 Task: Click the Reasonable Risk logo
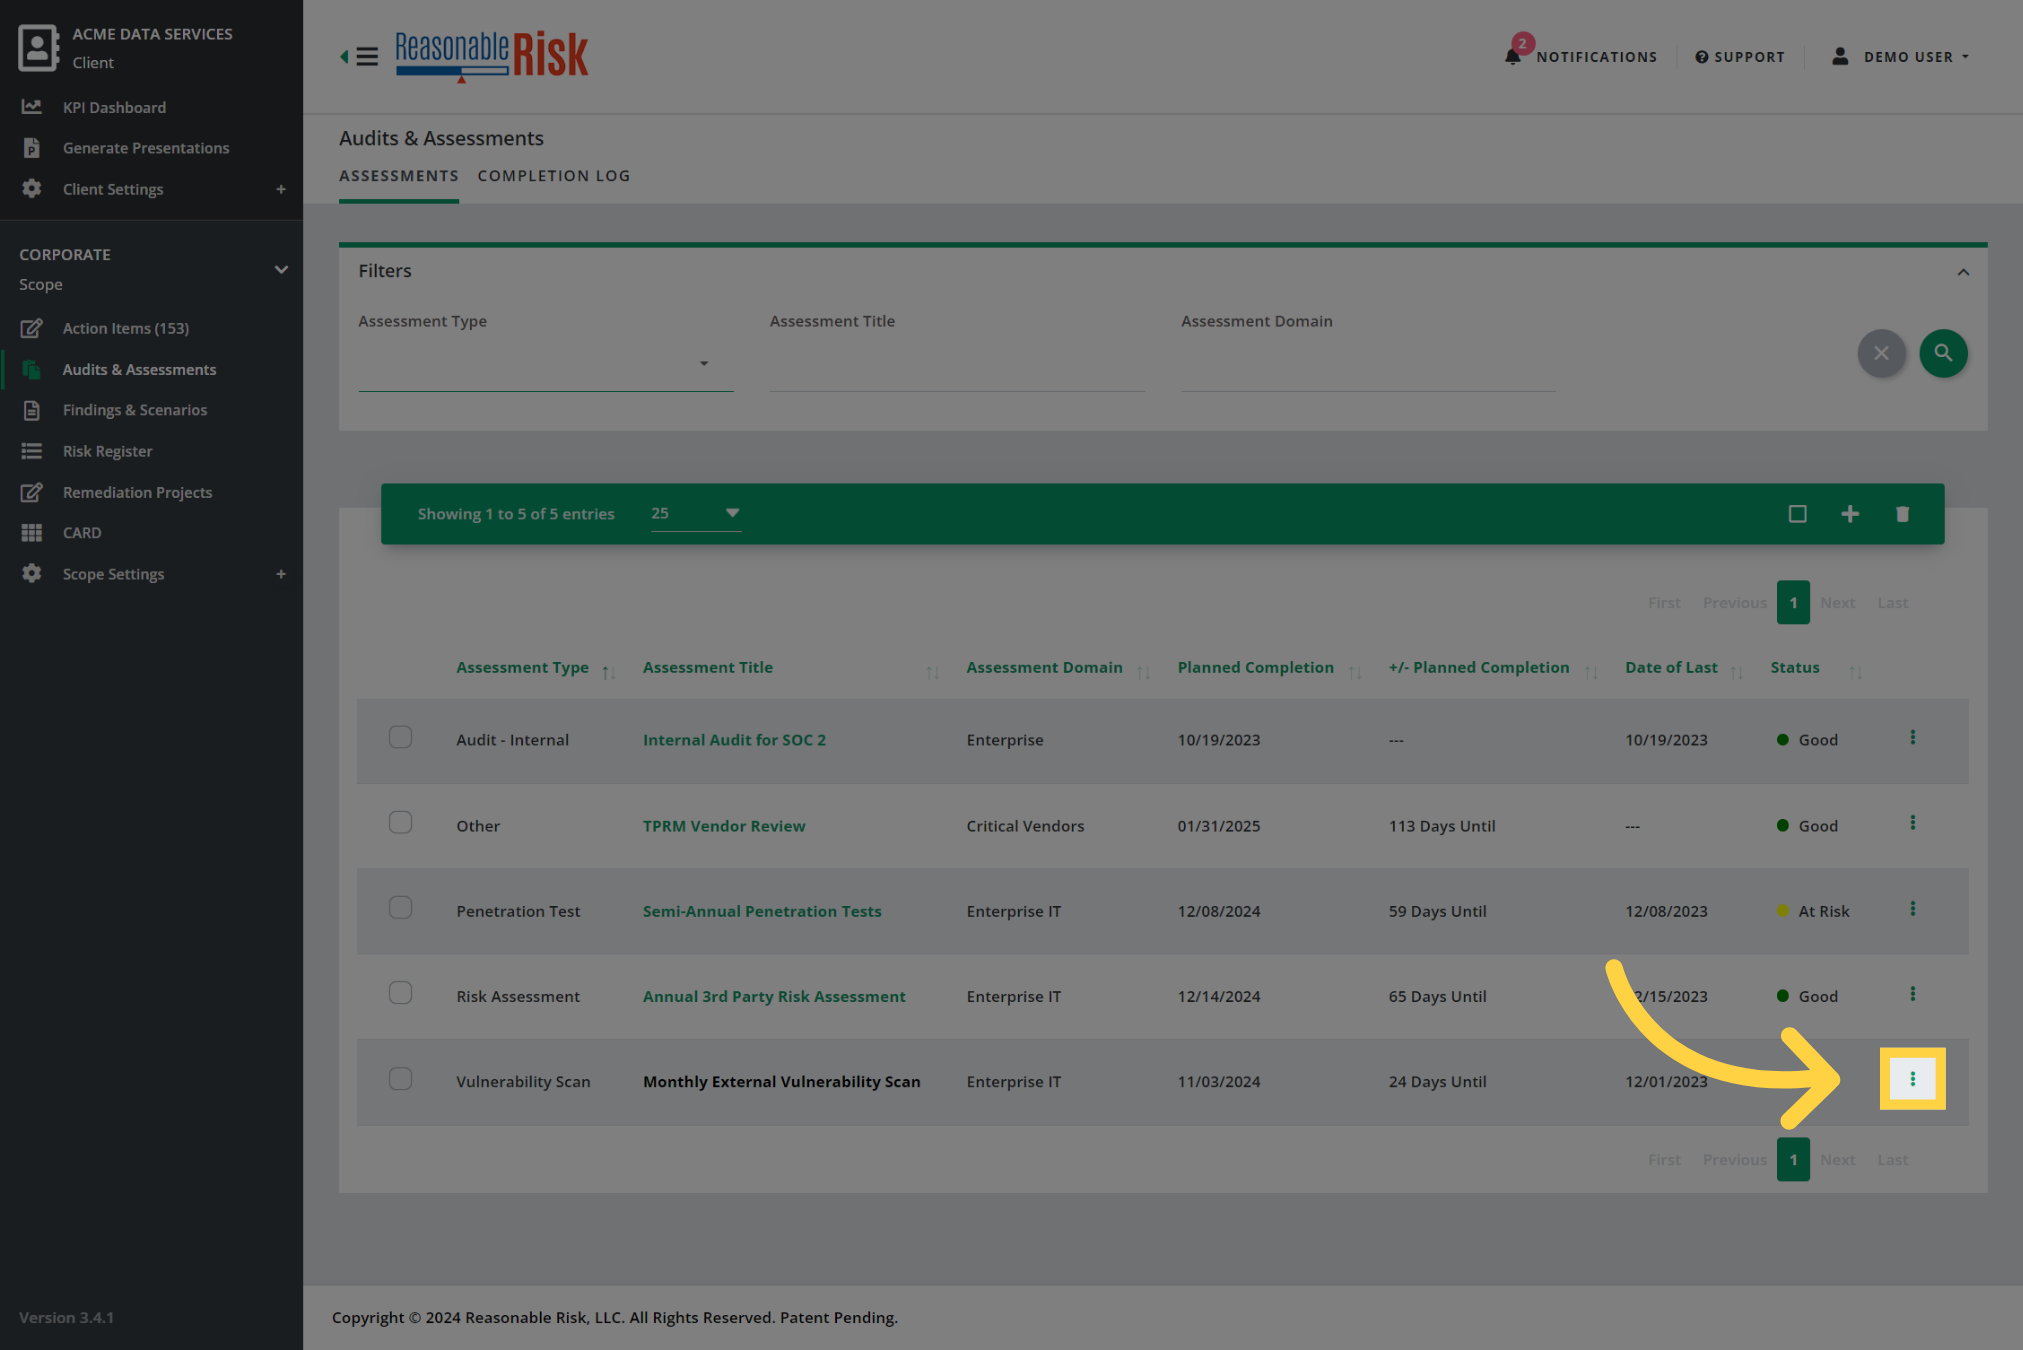tap(492, 55)
